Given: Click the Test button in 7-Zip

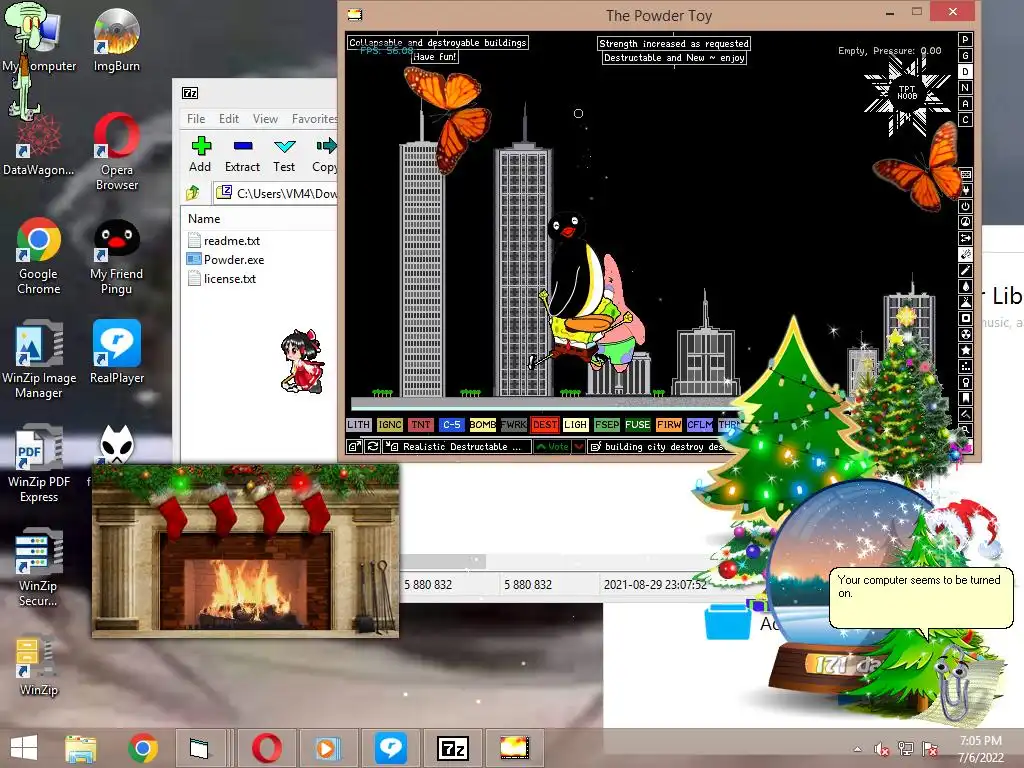Looking at the screenshot, I should 284,155.
